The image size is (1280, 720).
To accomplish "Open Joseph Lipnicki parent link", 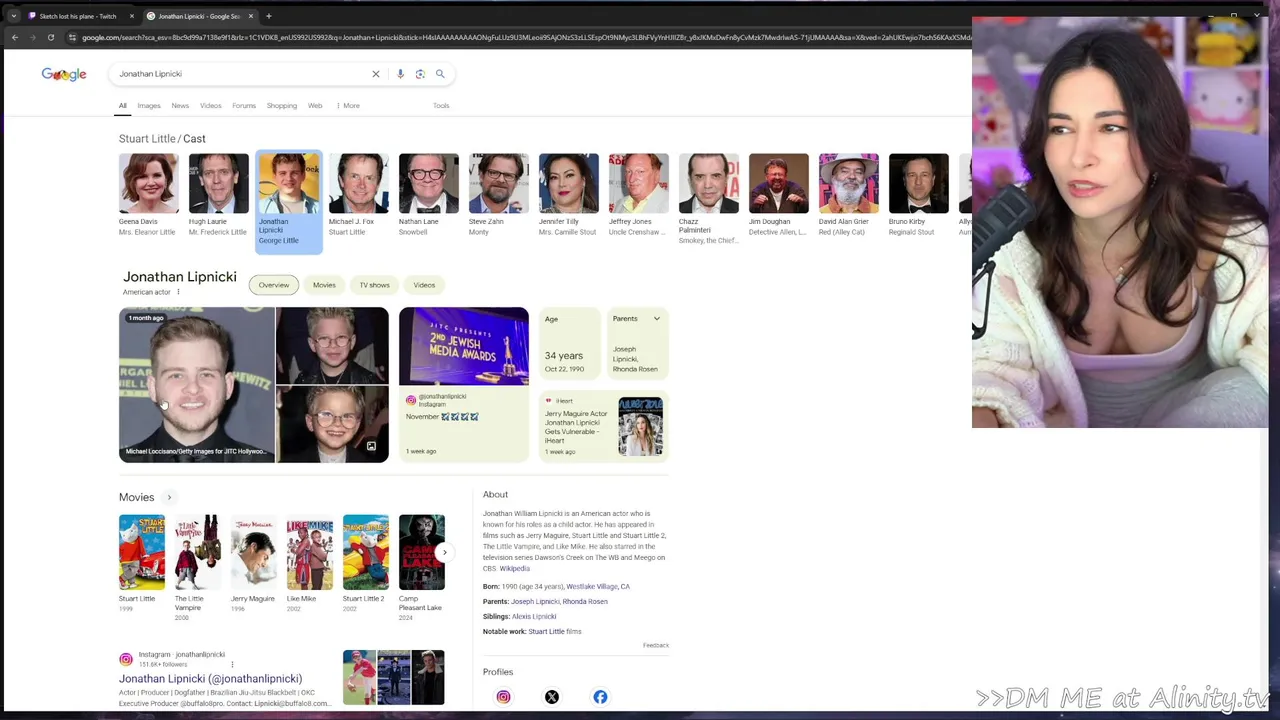I will tap(535, 601).
